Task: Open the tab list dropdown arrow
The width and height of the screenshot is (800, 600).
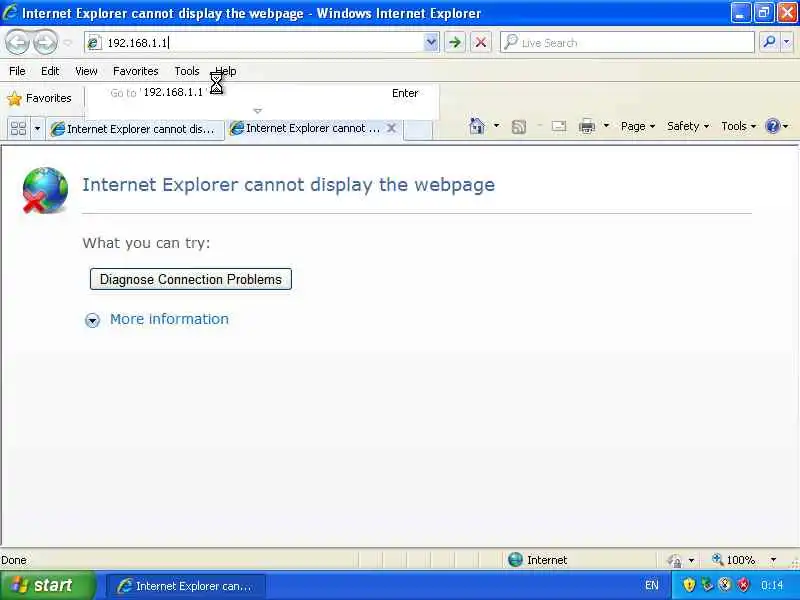Action: [x=37, y=128]
